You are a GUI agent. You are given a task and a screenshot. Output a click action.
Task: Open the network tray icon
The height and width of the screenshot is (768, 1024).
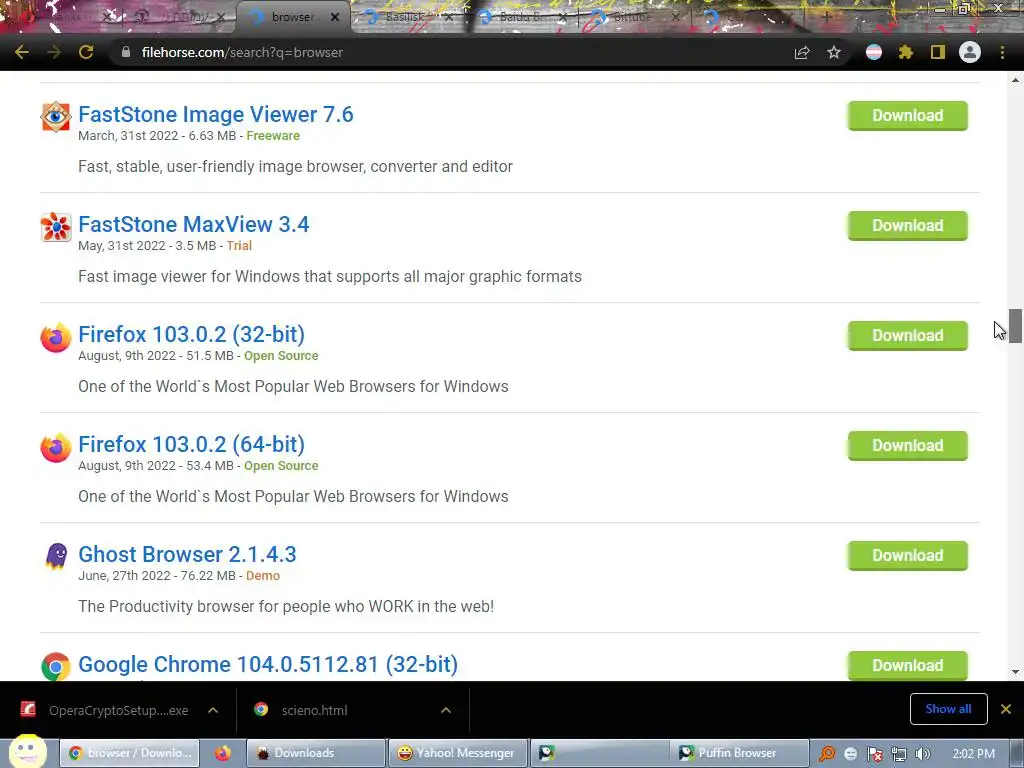click(899, 754)
